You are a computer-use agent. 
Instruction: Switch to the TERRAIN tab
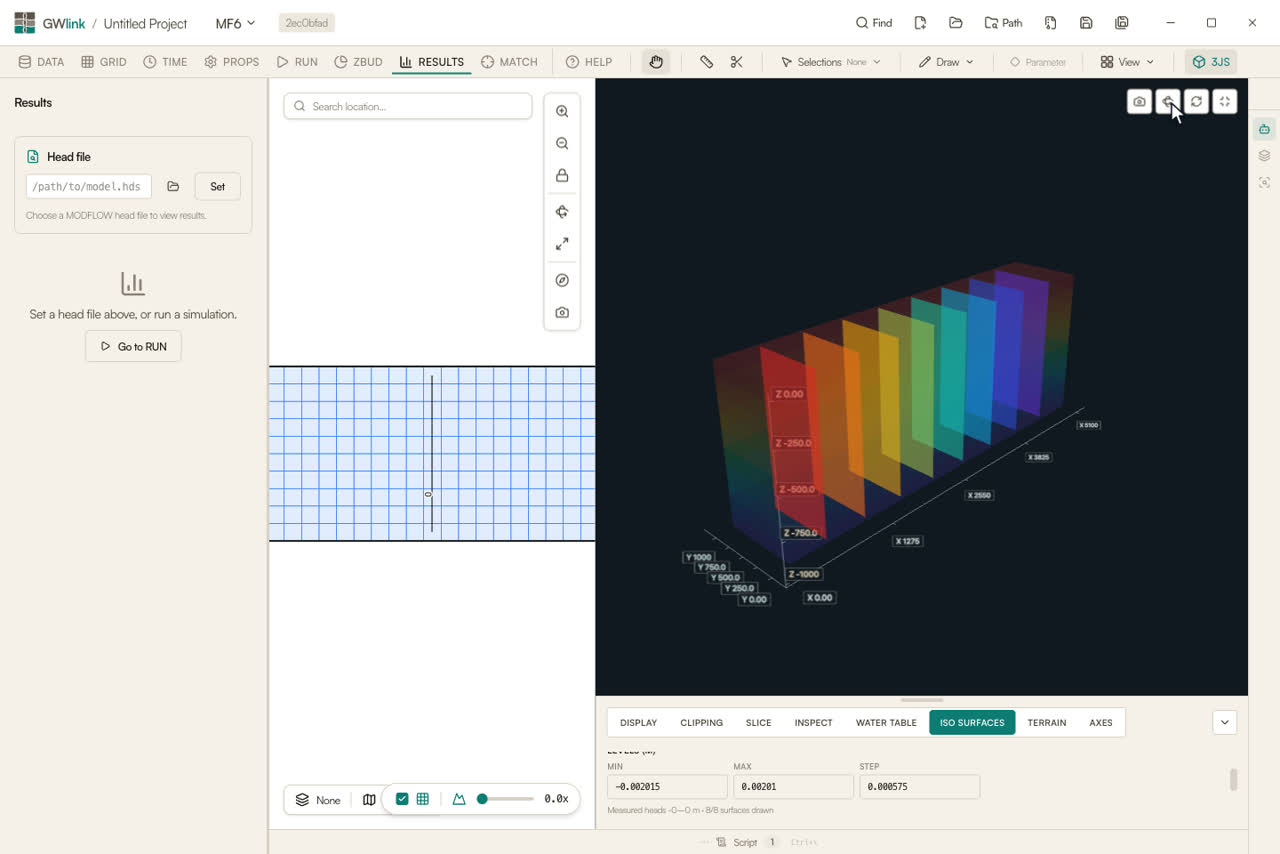(1047, 722)
